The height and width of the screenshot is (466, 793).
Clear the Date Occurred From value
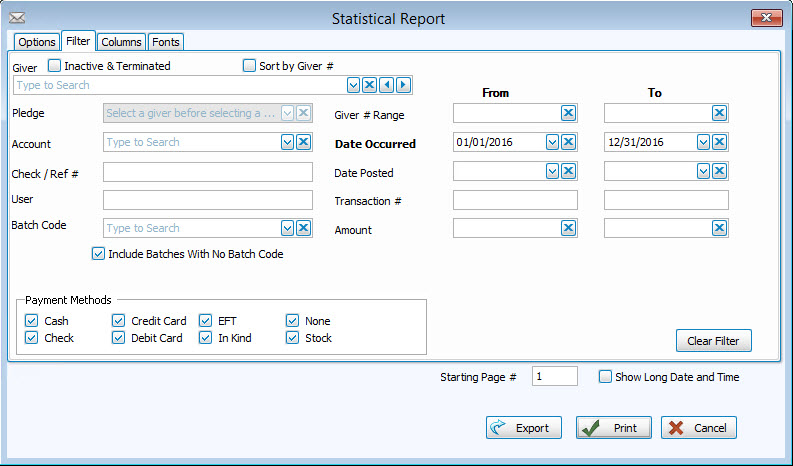[568, 142]
